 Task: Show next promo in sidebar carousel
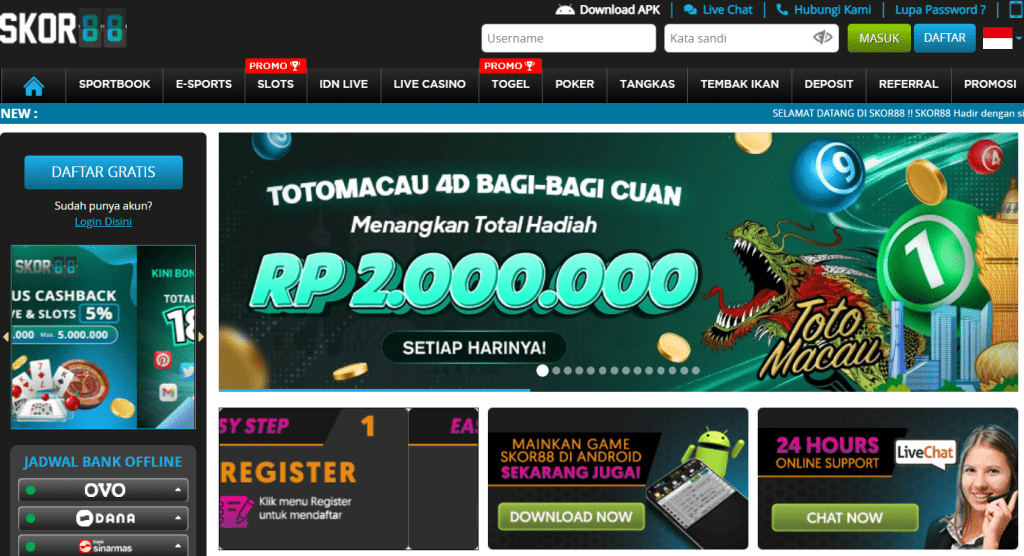point(201,337)
